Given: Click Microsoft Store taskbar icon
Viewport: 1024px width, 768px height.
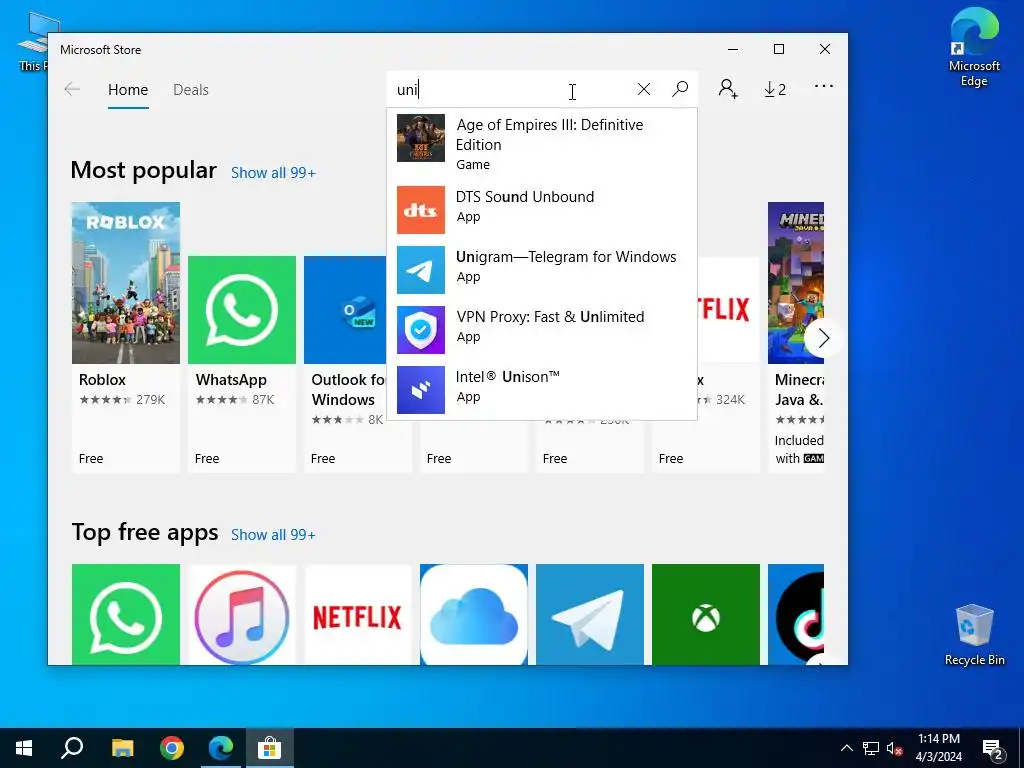Looking at the screenshot, I should coord(269,748).
